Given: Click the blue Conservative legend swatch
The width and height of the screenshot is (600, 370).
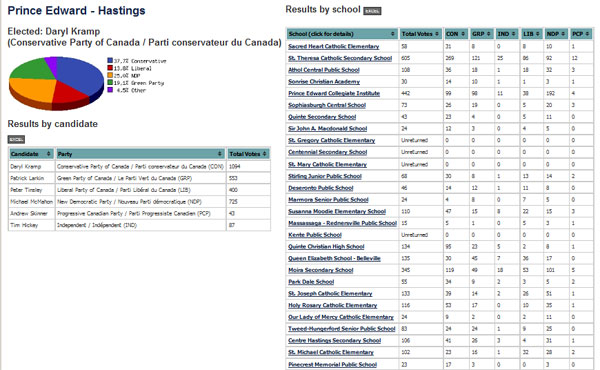Looking at the screenshot, I should 110,60.
